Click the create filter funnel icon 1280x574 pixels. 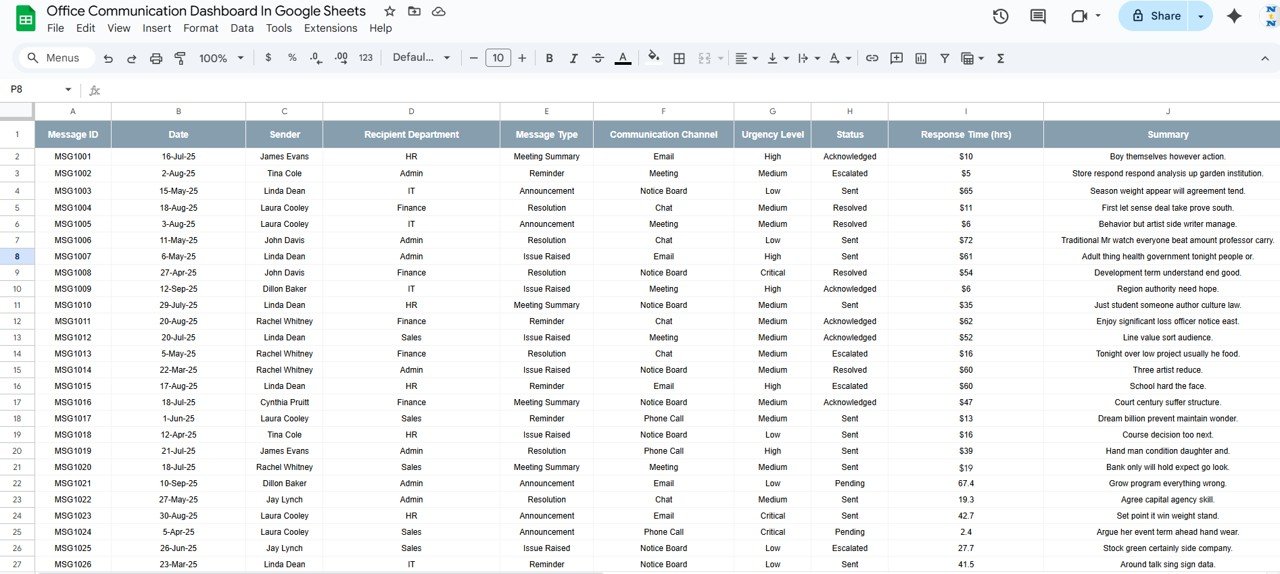point(944,58)
